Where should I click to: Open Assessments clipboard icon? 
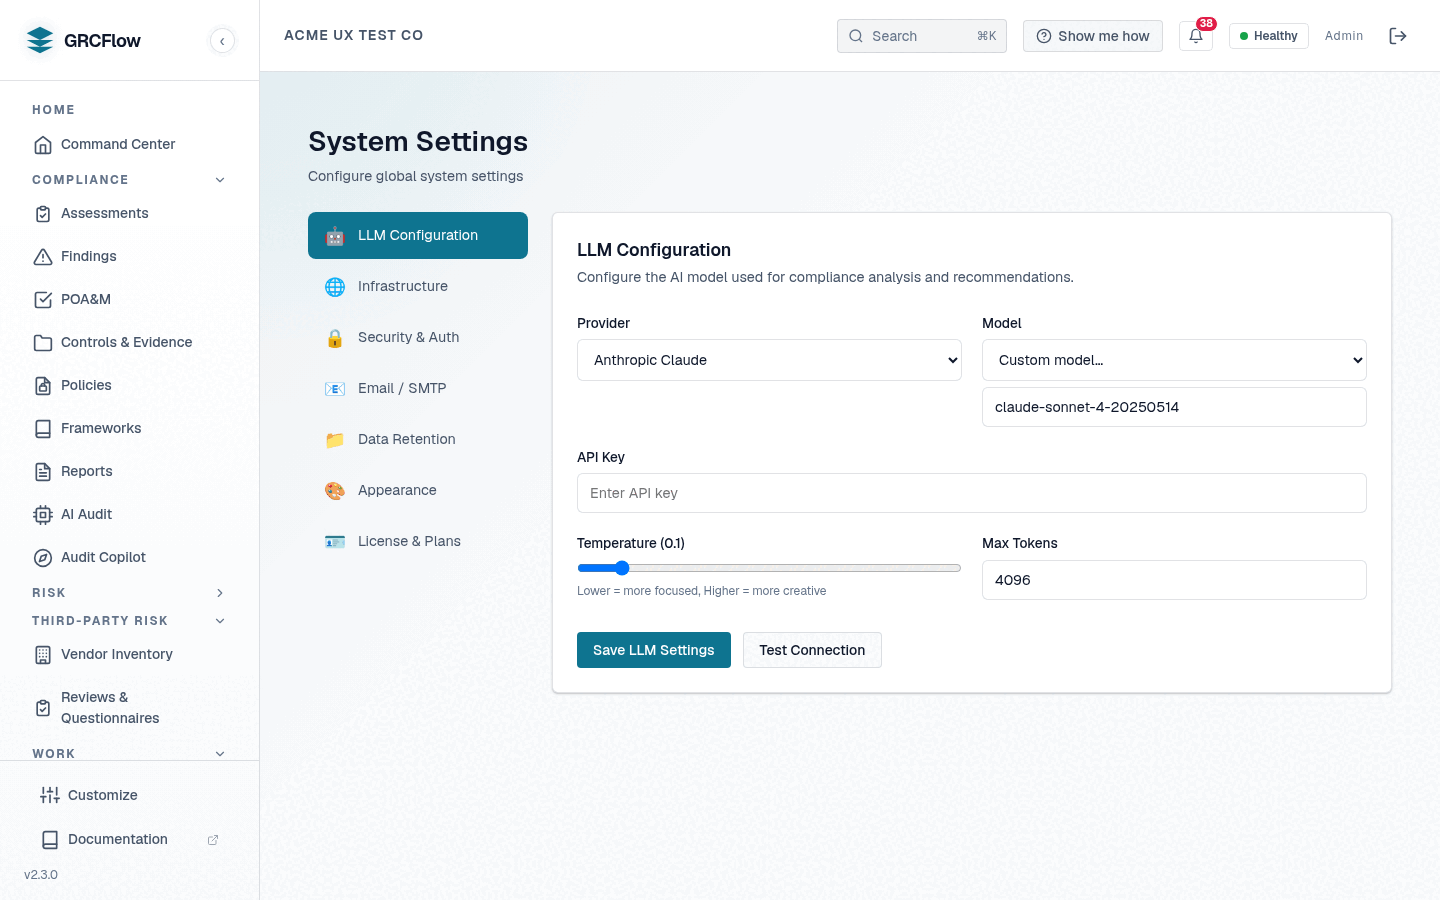click(43, 214)
